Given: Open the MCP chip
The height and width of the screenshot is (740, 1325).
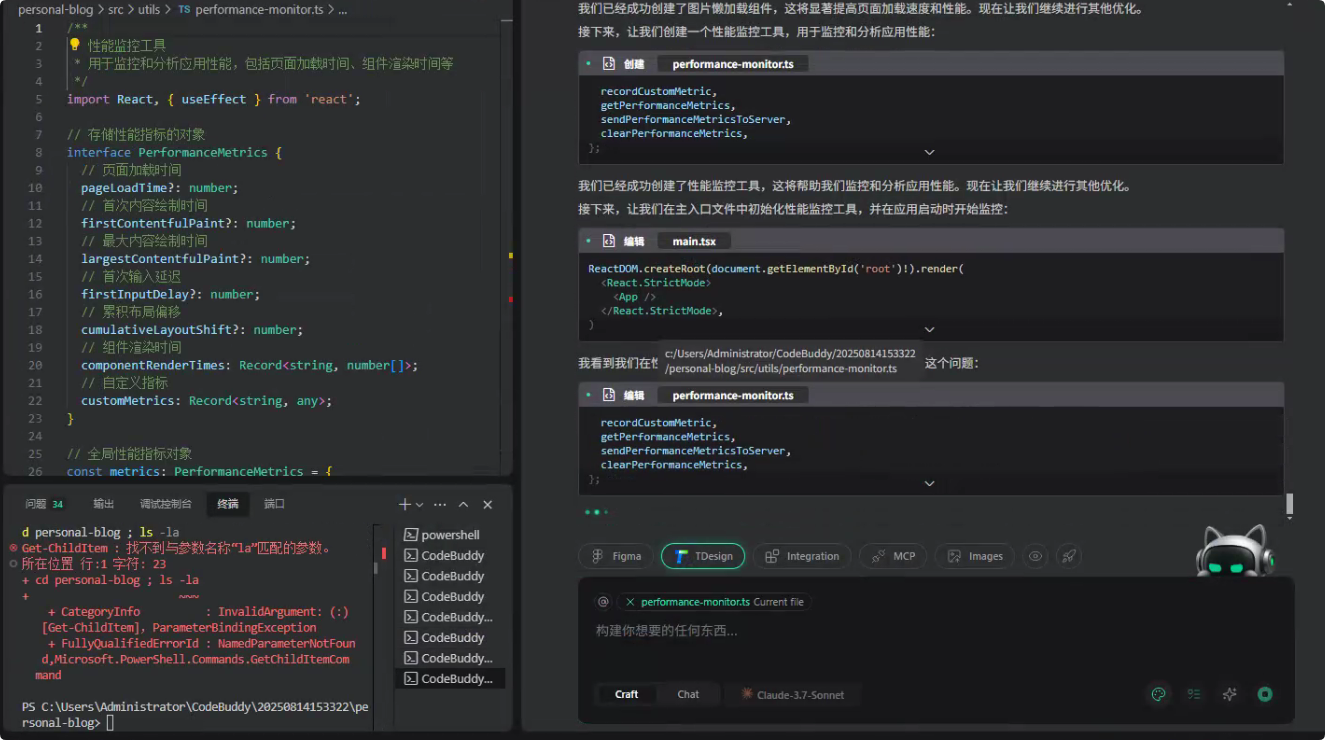Looking at the screenshot, I should [x=893, y=556].
